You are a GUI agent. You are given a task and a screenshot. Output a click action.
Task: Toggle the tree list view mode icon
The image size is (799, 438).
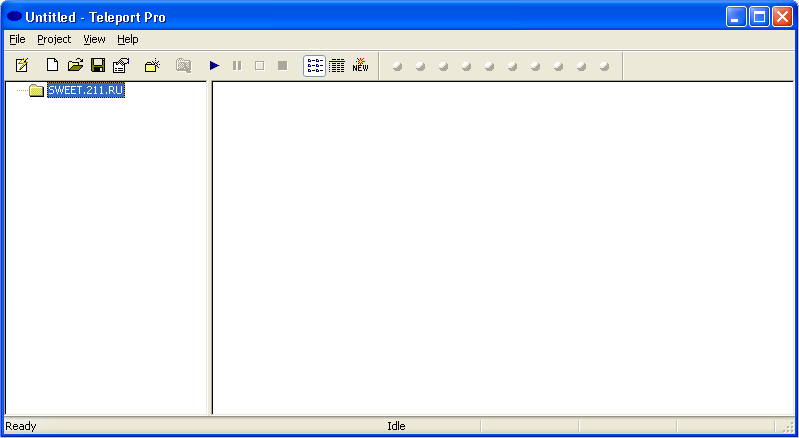(314, 66)
